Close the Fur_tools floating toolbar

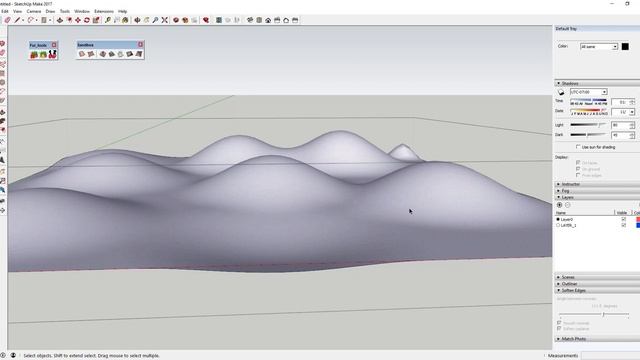click(54, 45)
